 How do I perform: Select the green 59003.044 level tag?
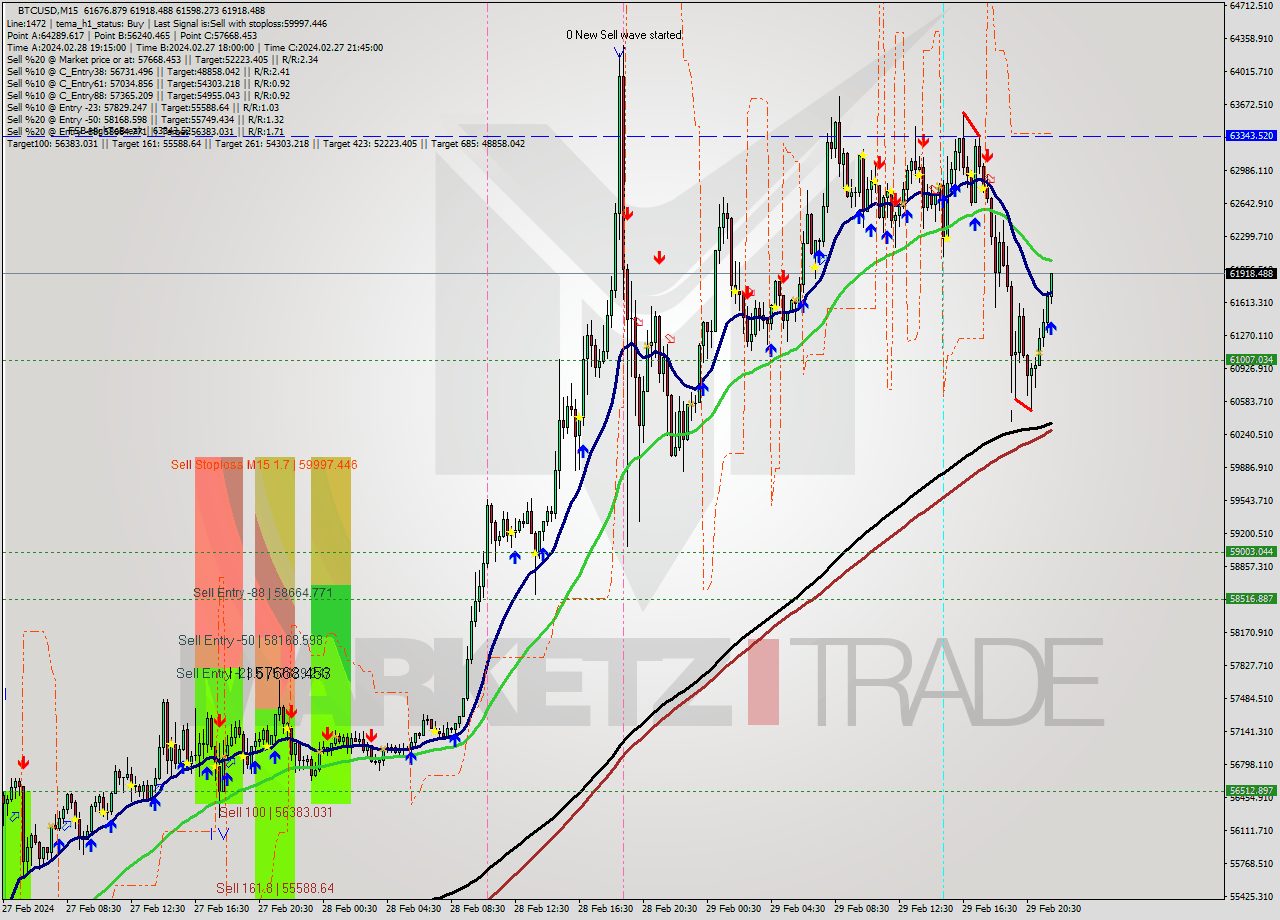coord(1250,552)
